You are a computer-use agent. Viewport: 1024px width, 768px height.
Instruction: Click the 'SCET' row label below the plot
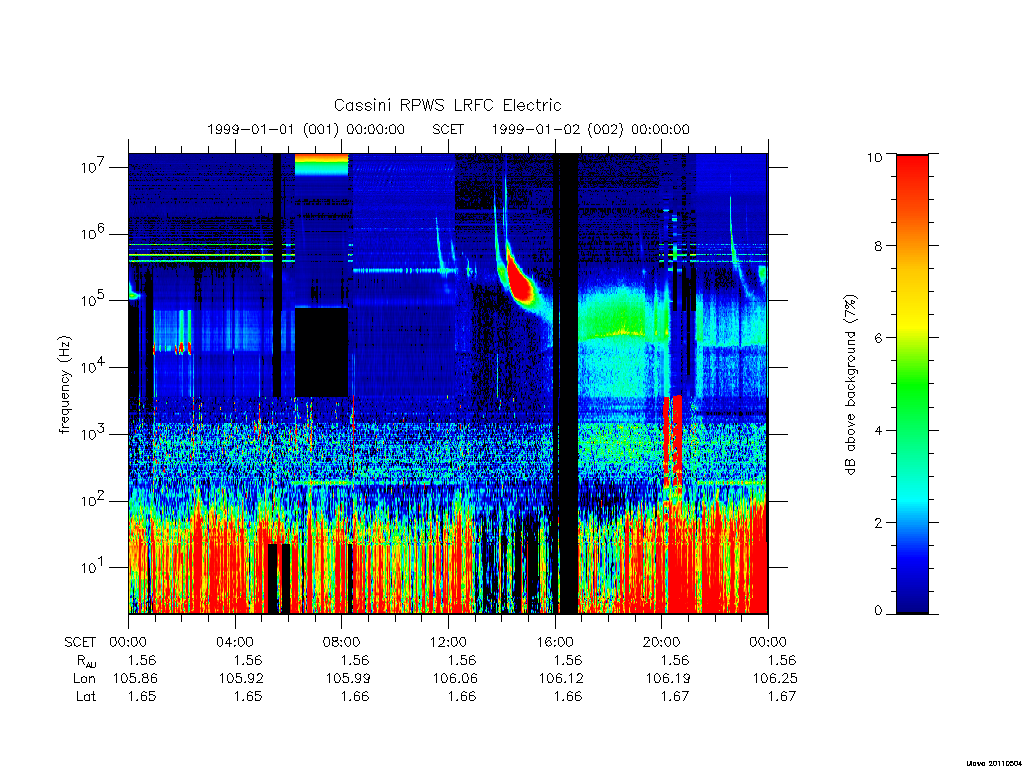pyautogui.click(x=80, y=642)
